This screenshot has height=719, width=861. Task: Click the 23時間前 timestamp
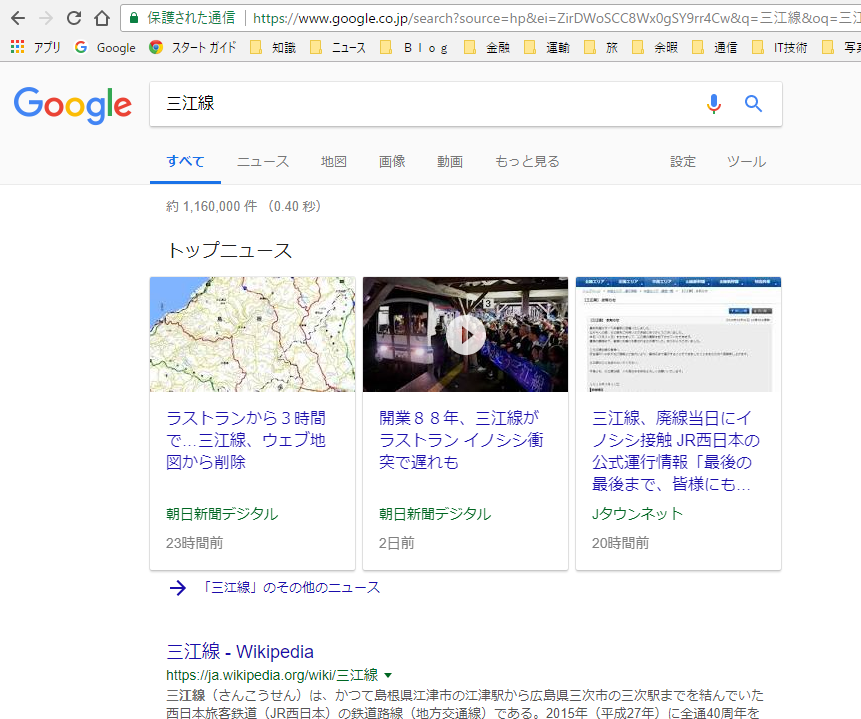(x=194, y=543)
